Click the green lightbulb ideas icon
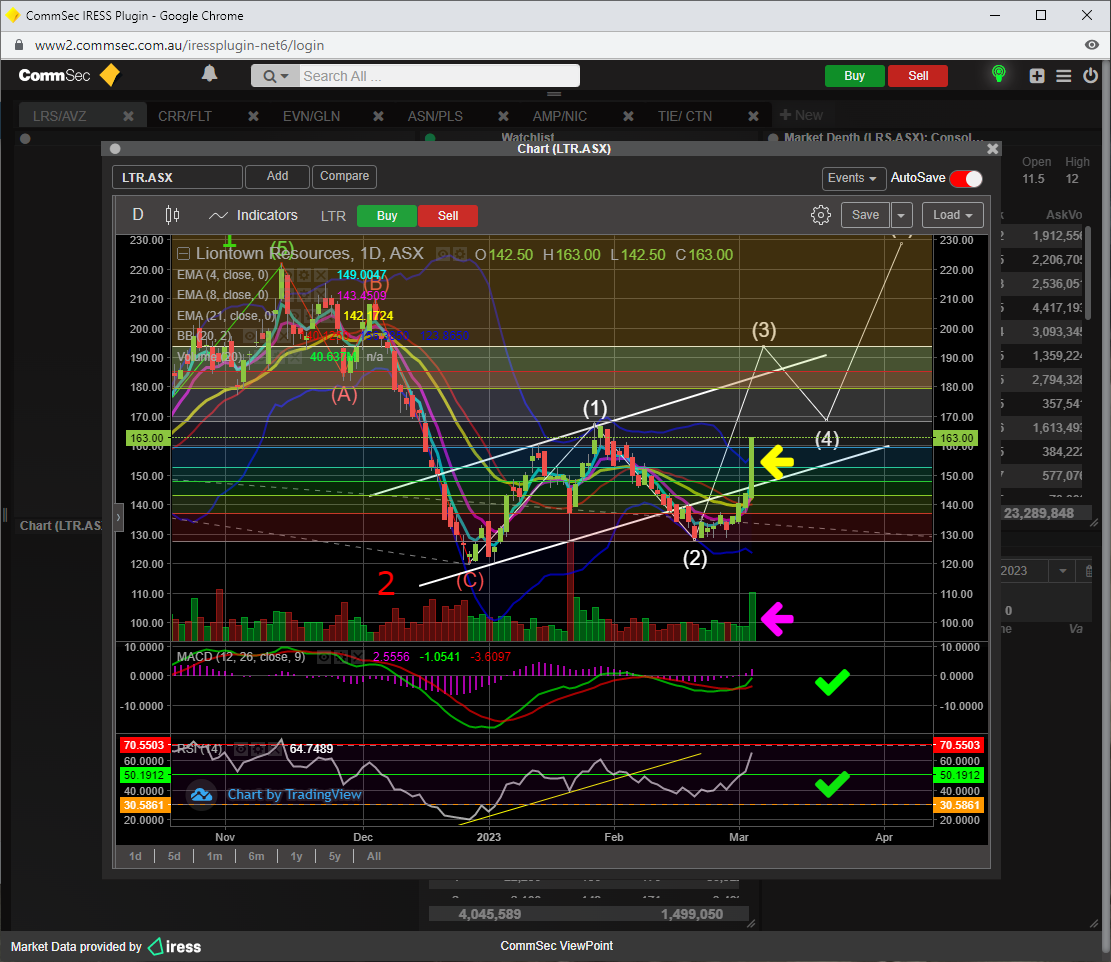1111x962 pixels. click(998, 74)
